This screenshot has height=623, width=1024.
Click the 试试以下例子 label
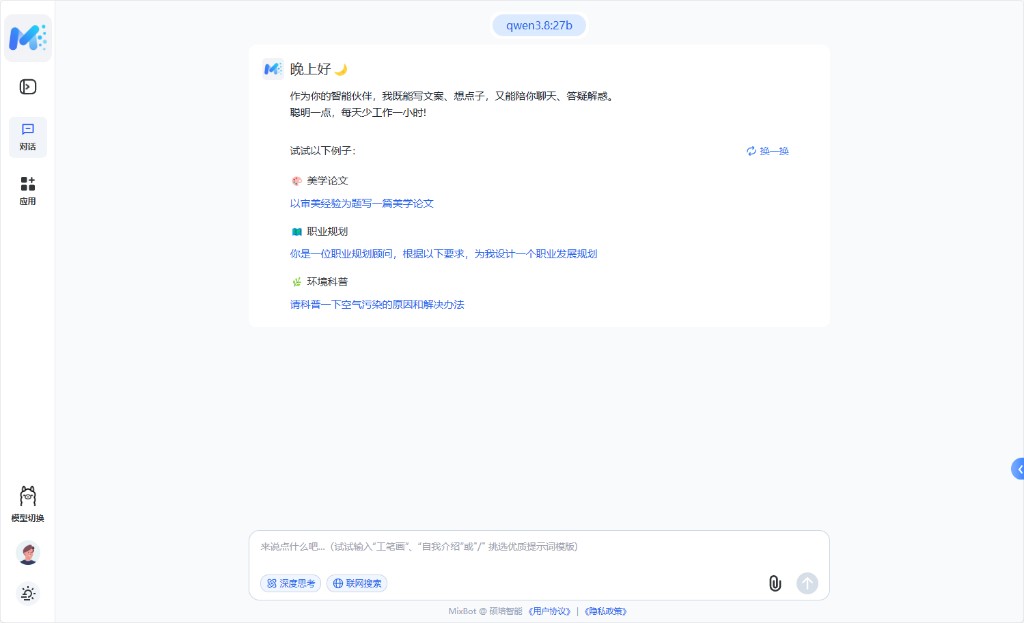[323, 151]
